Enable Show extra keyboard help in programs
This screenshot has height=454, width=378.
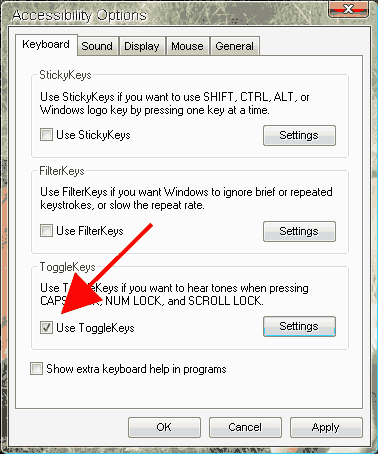click(x=36, y=369)
